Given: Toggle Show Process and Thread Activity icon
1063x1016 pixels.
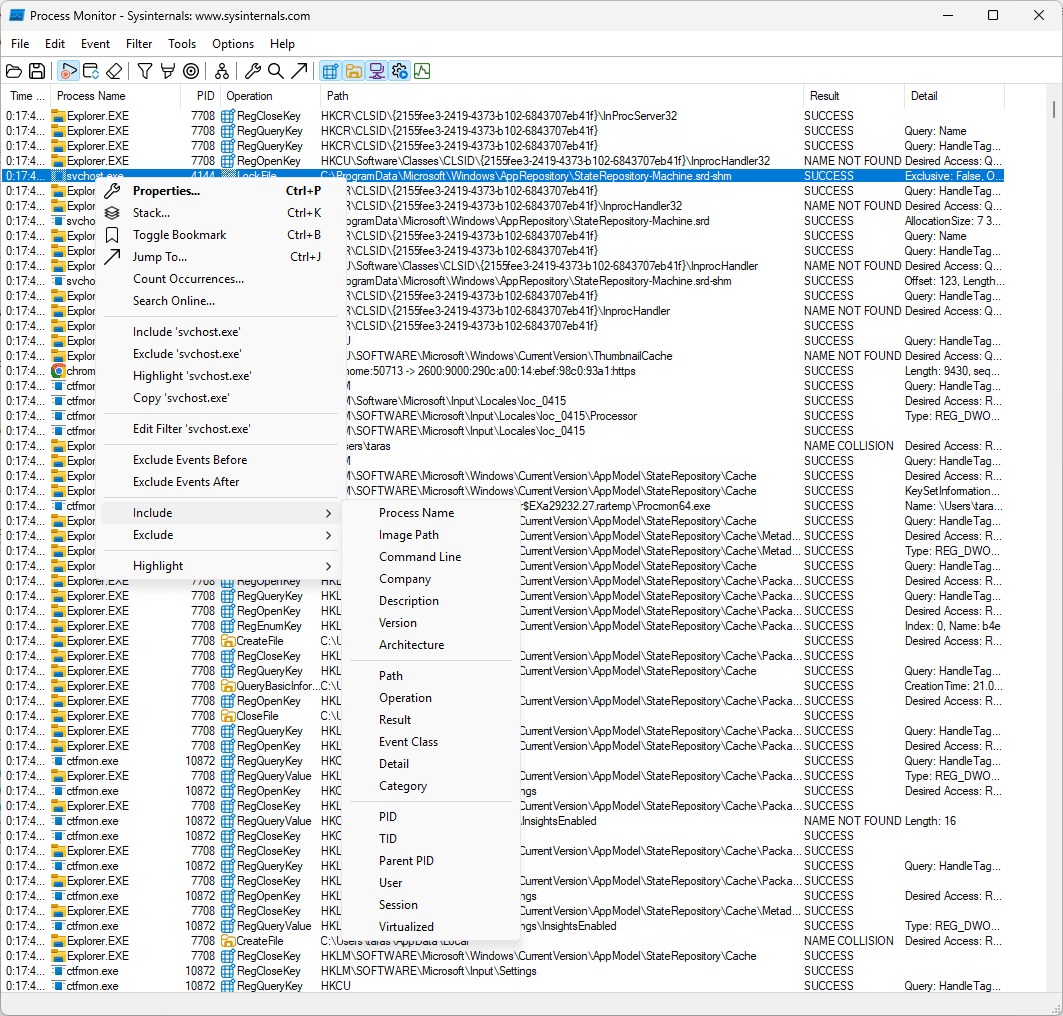Looking at the screenshot, I should point(400,71).
